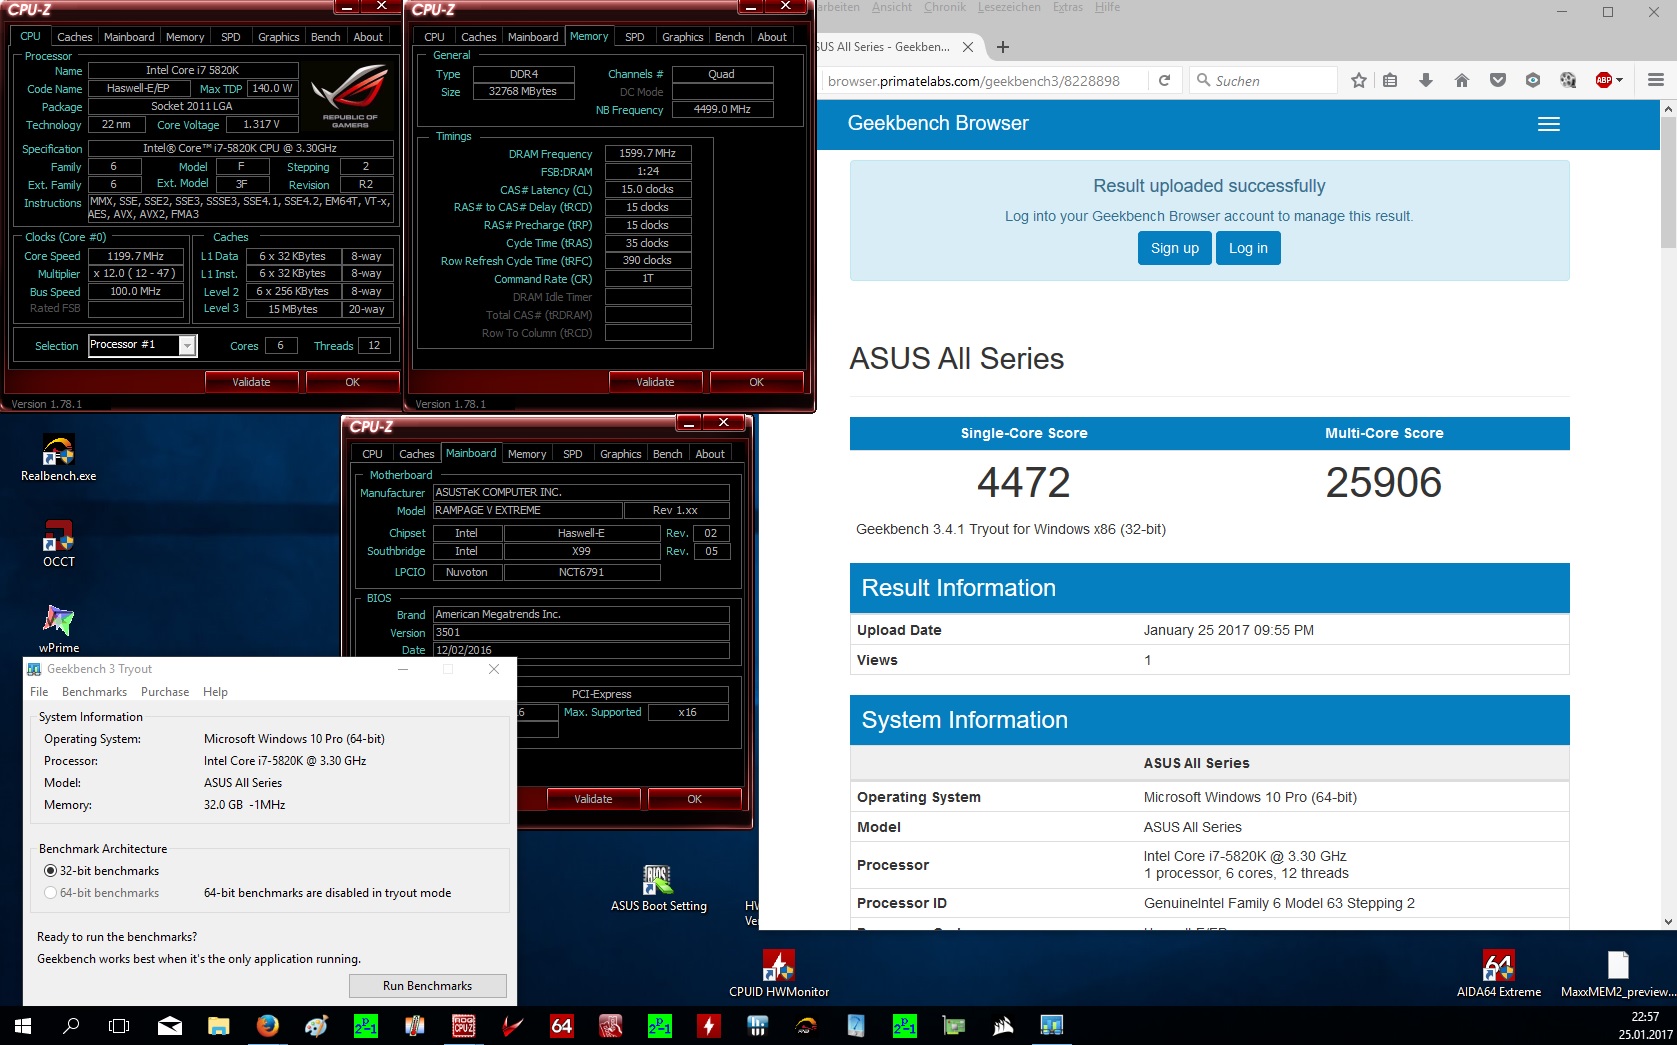Open Help menu in Geekbench window
Image resolution: width=1677 pixels, height=1045 pixels.
[x=215, y=692]
